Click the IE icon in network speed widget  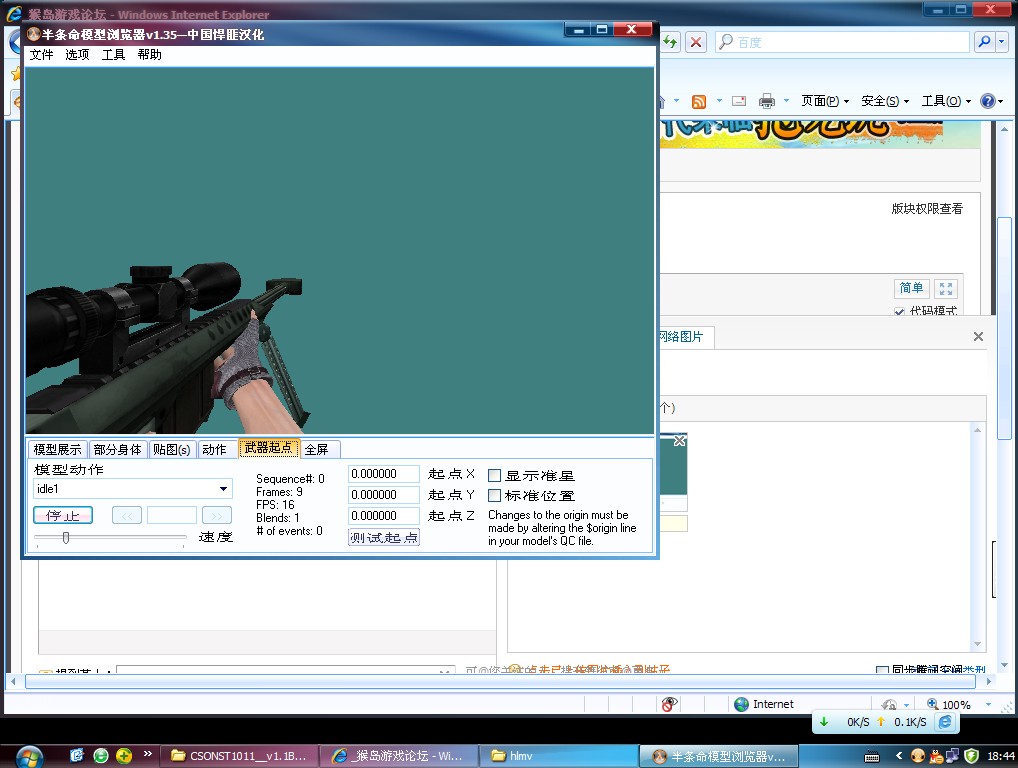946,722
